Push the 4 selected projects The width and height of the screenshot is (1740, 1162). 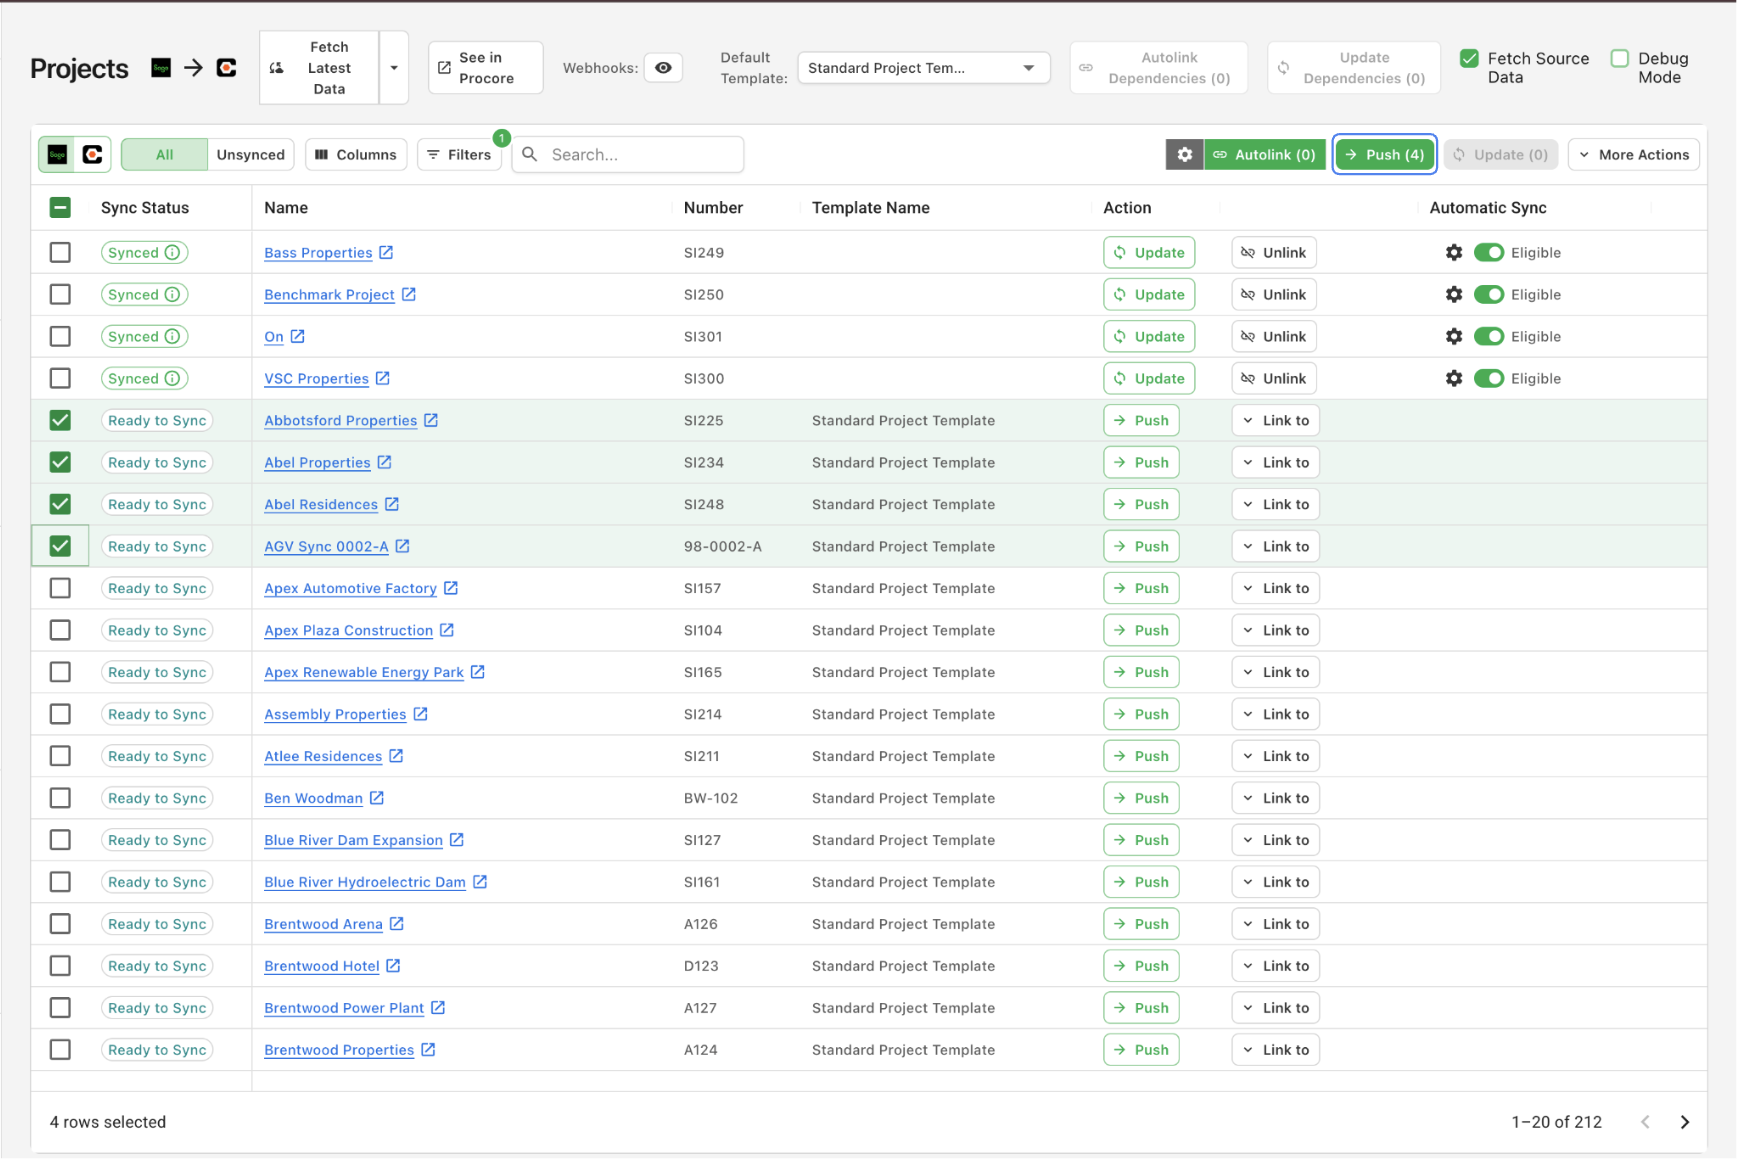[1384, 155]
